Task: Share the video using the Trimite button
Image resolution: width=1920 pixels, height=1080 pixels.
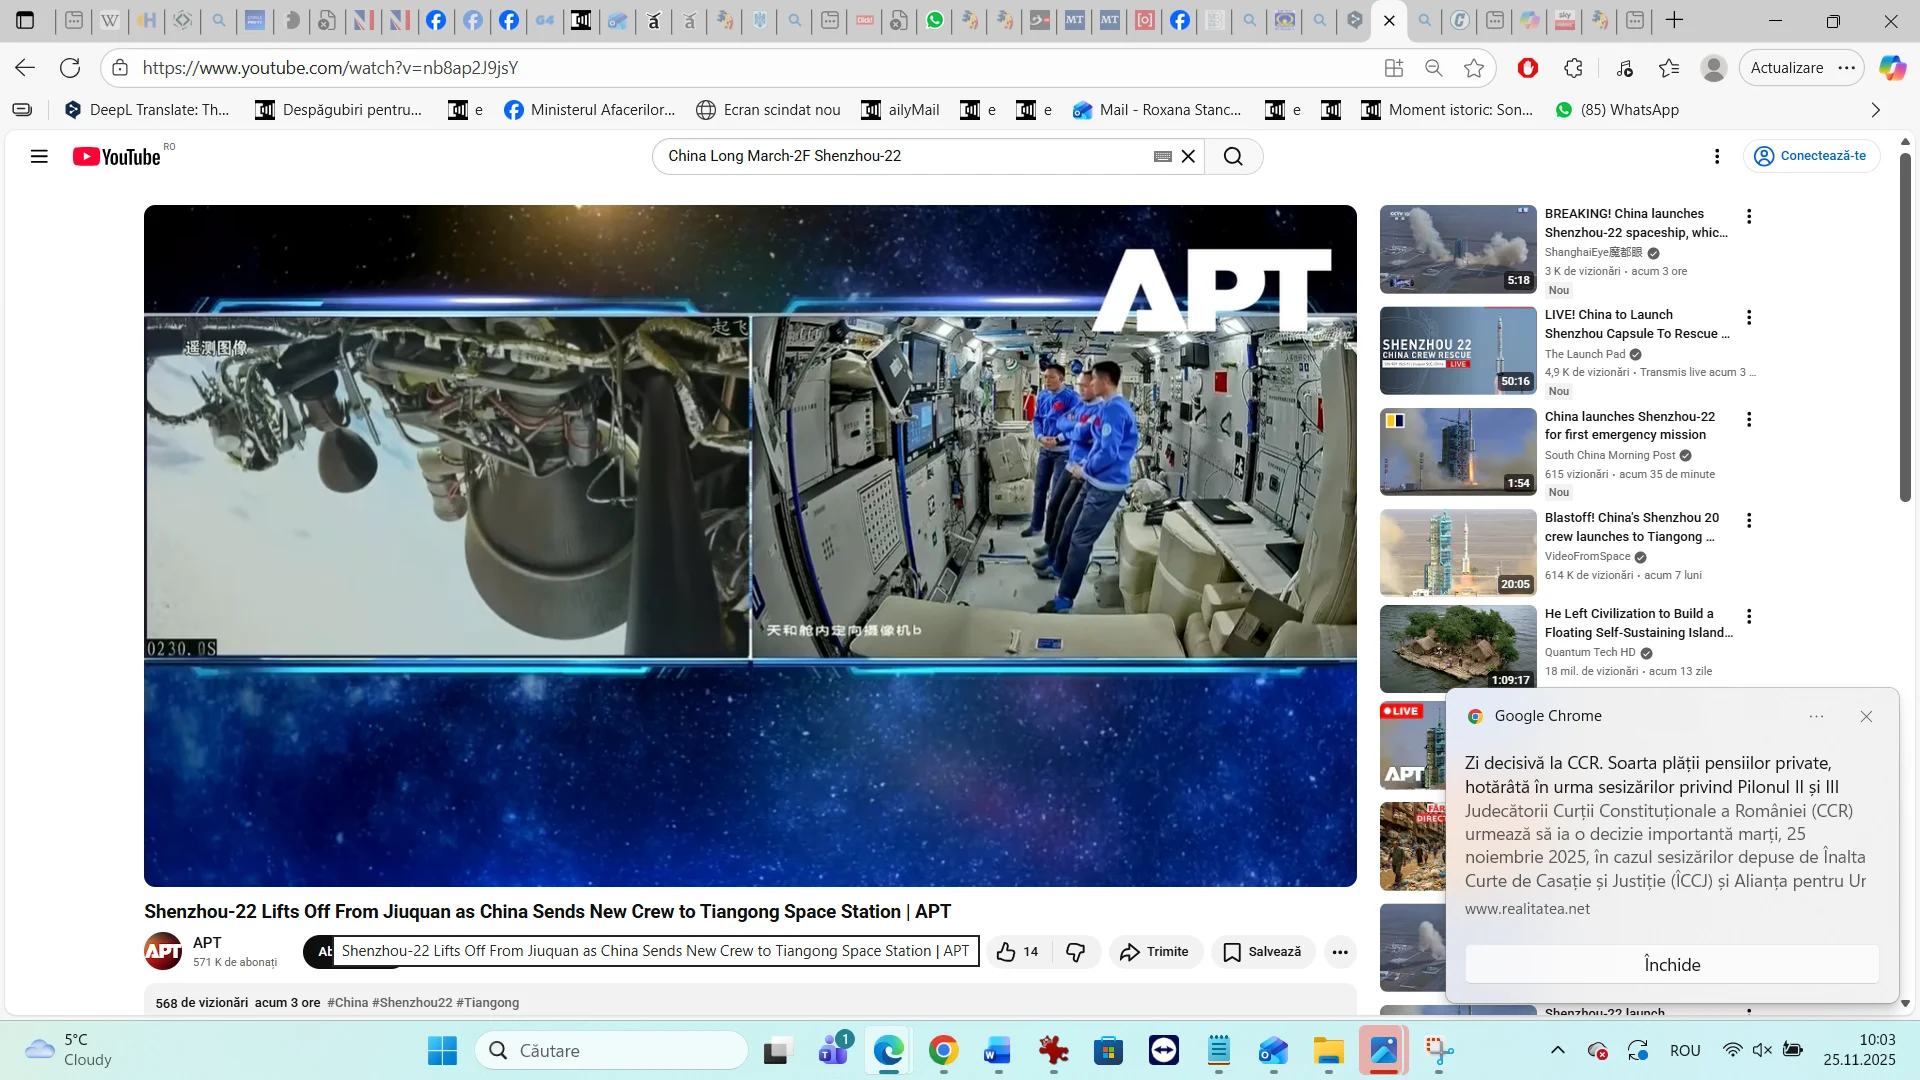Action: point(1154,951)
